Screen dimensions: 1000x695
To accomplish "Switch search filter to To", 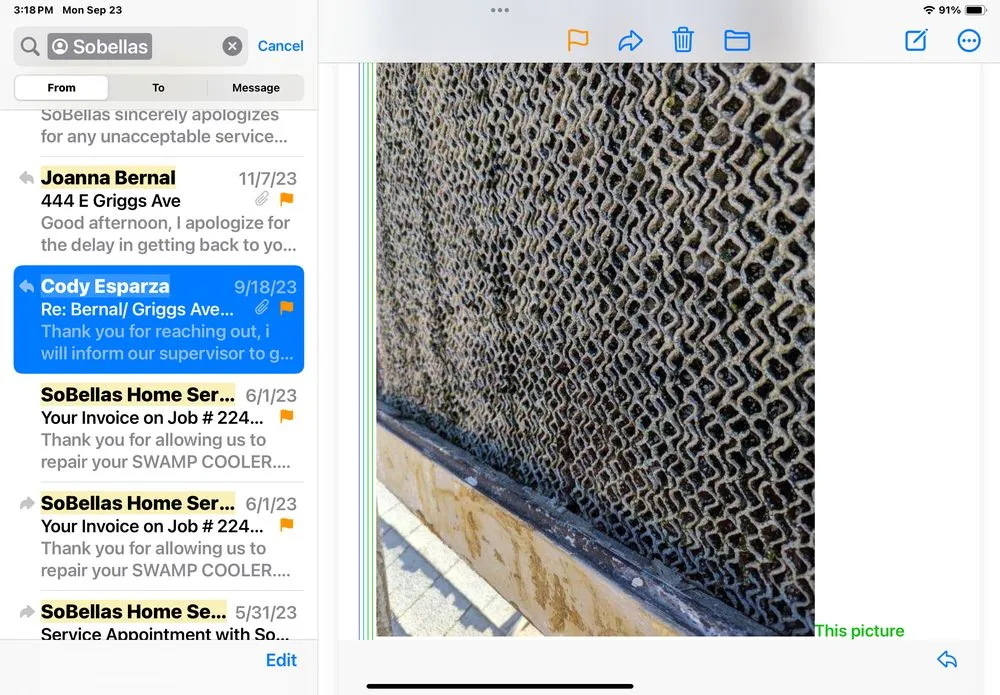I will click(x=158, y=88).
